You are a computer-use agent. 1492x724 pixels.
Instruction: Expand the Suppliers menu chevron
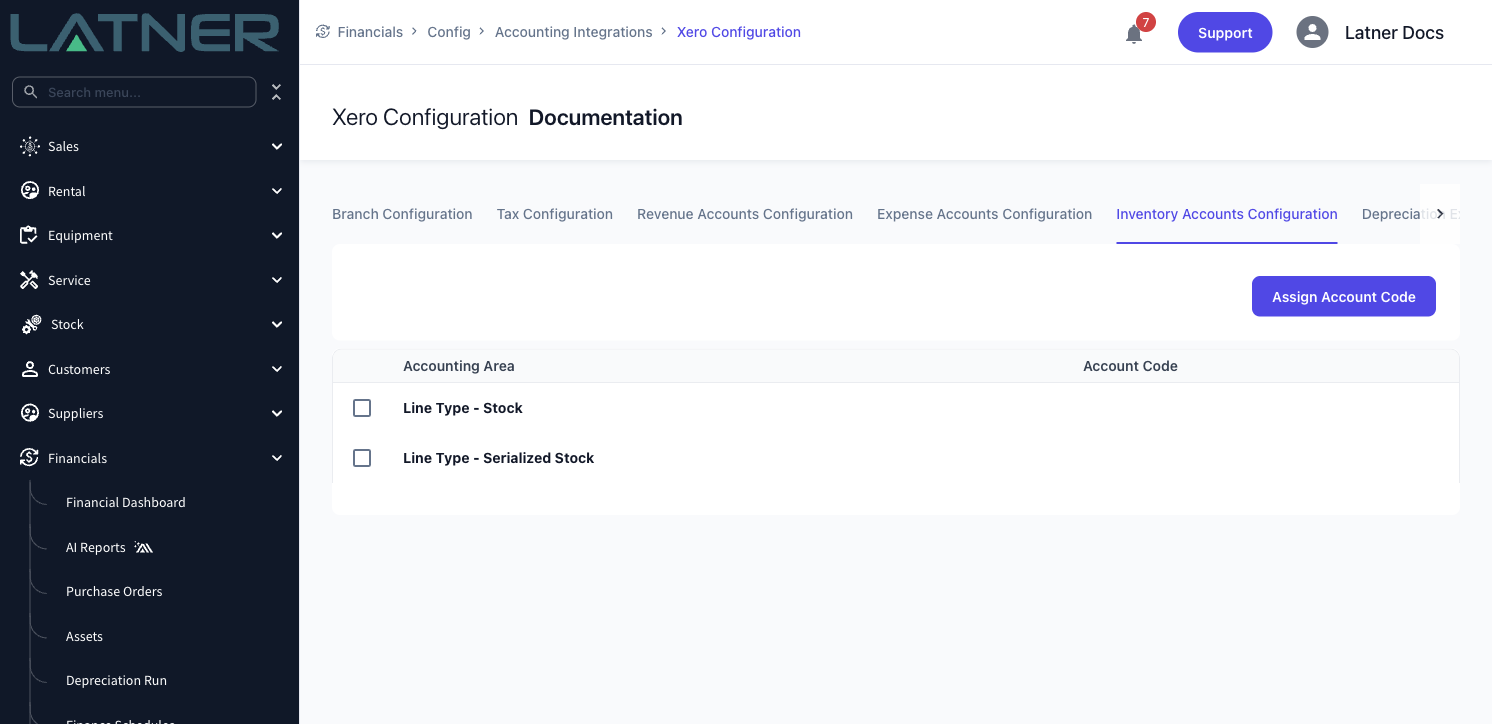tap(277, 413)
